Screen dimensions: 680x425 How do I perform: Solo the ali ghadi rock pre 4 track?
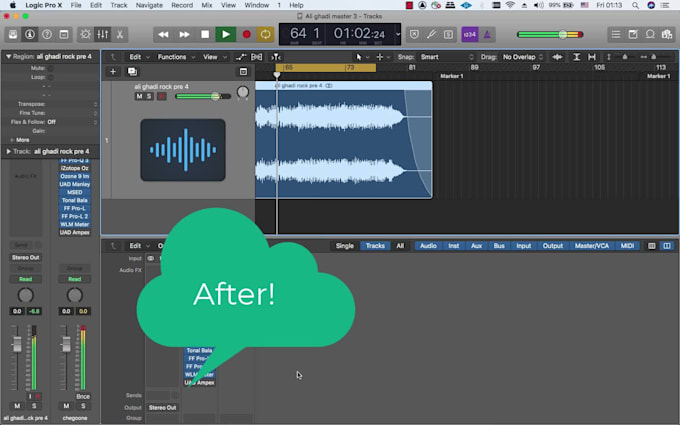tap(149, 96)
